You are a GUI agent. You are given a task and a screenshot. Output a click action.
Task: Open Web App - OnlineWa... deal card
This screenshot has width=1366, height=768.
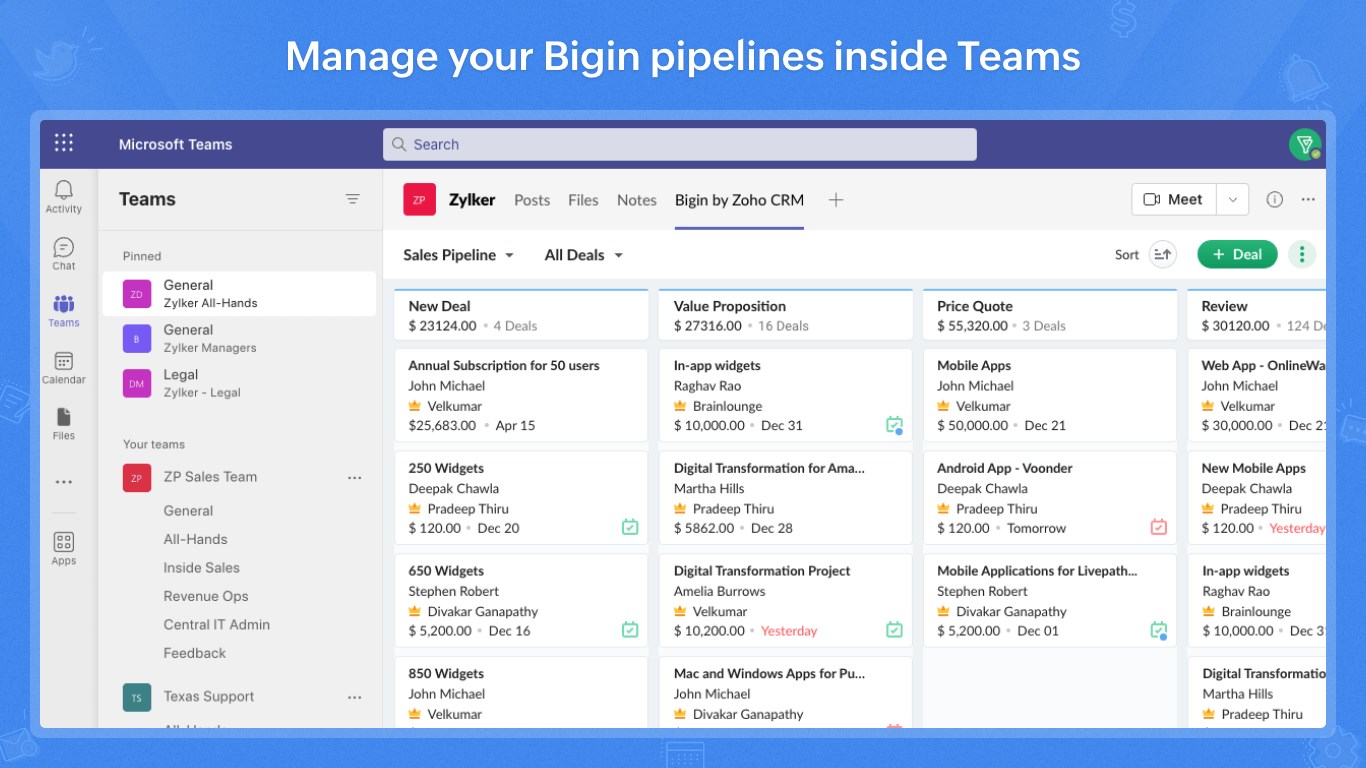click(x=1257, y=395)
